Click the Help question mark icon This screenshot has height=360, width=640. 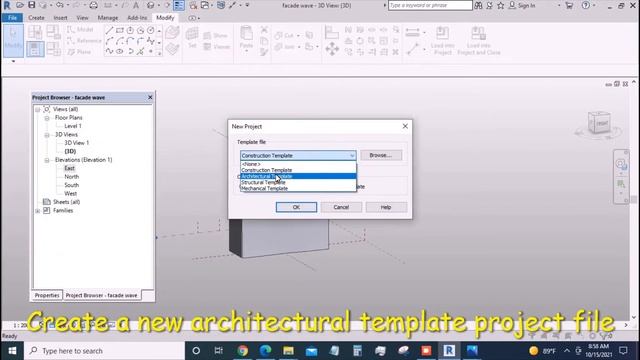(x=586, y=5)
